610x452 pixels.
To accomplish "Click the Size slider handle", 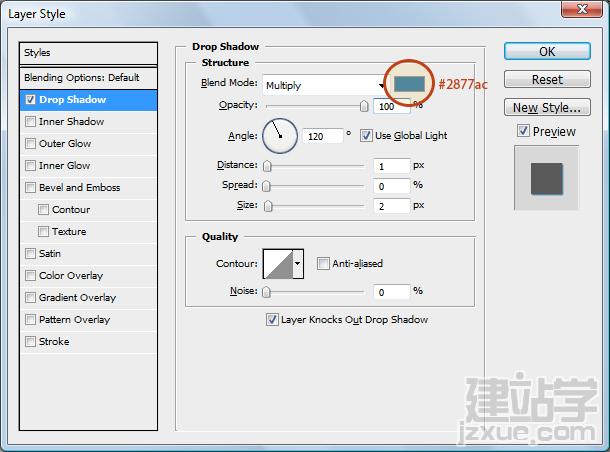I will [268, 206].
